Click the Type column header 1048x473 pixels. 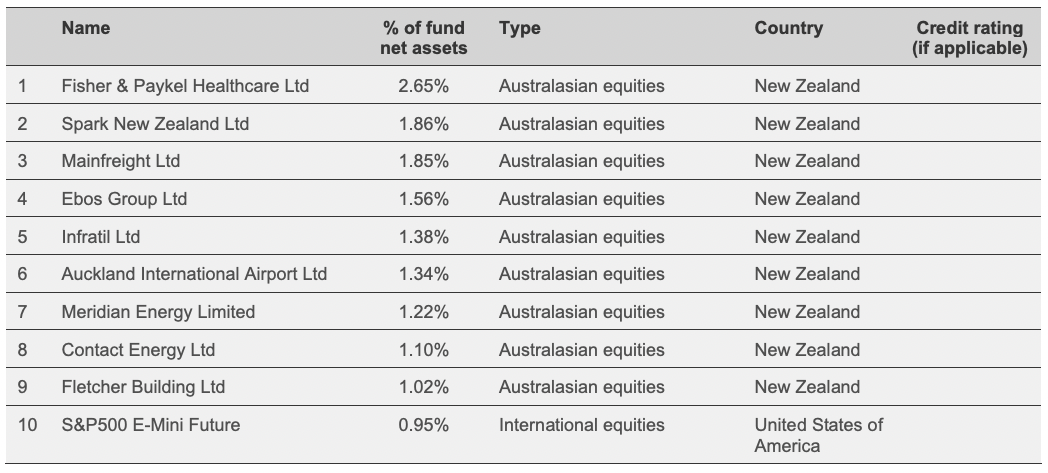coord(519,29)
